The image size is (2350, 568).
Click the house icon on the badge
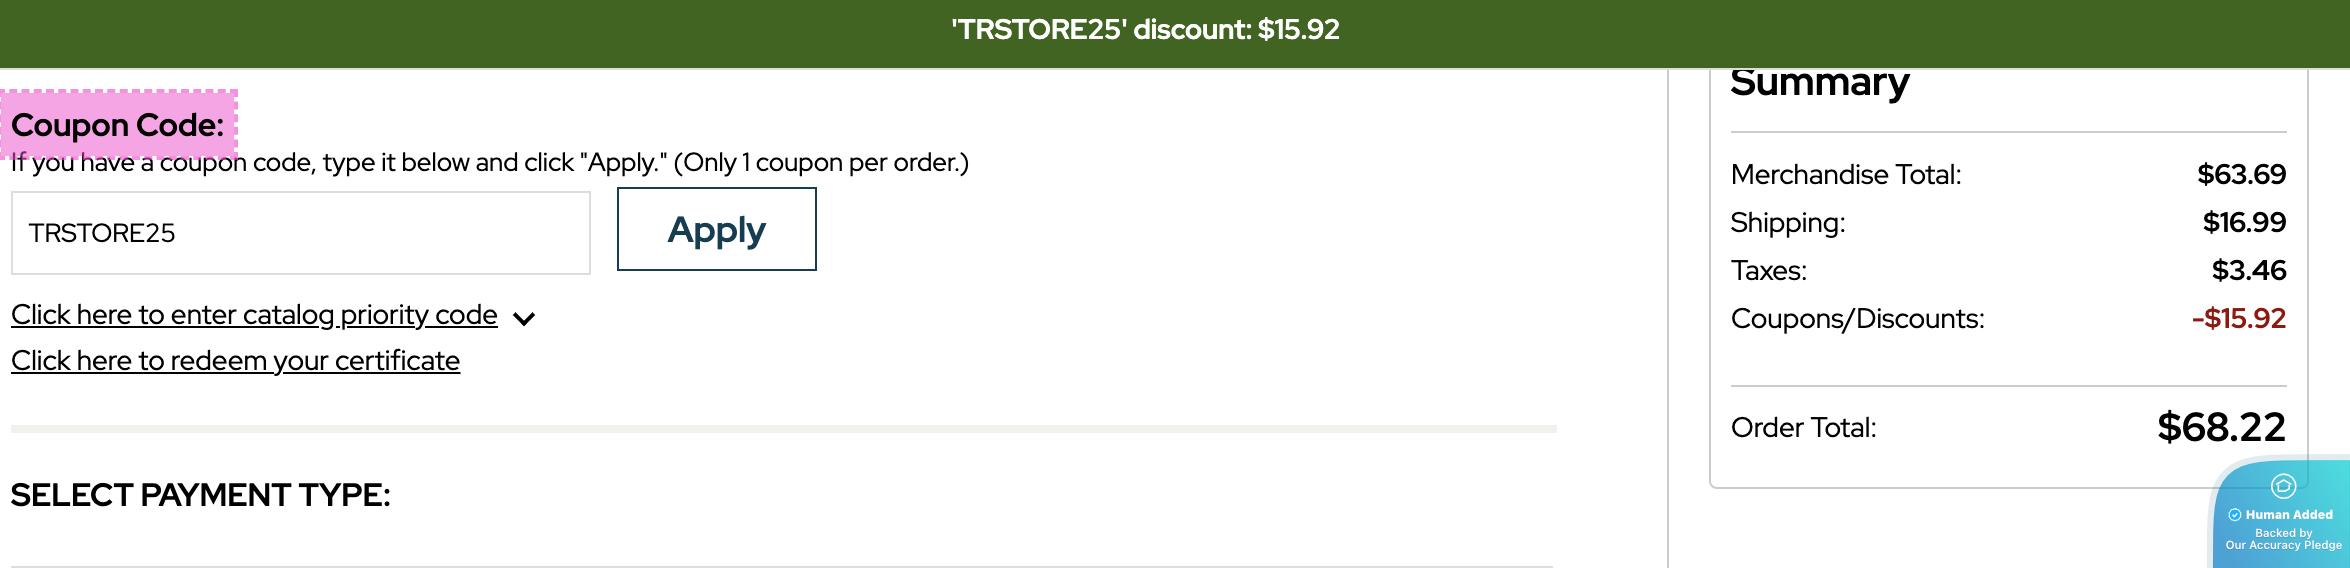(x=2283, y=487)
